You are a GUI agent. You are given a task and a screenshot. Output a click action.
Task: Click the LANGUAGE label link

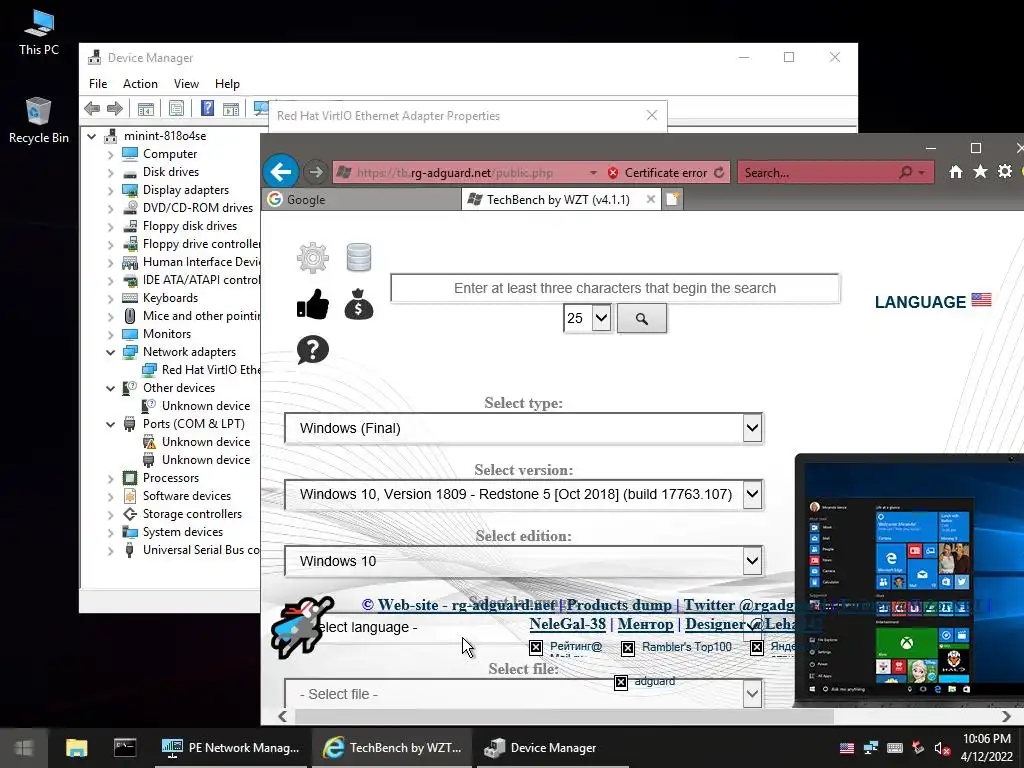click(x=920, y=302)
